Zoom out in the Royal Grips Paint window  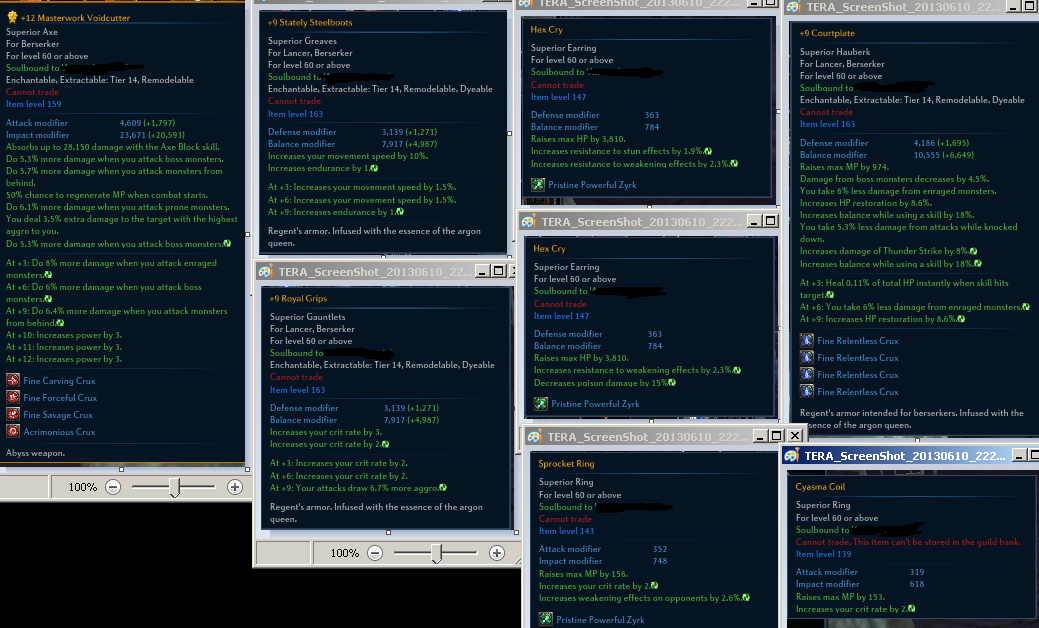(x=375, y=552)
